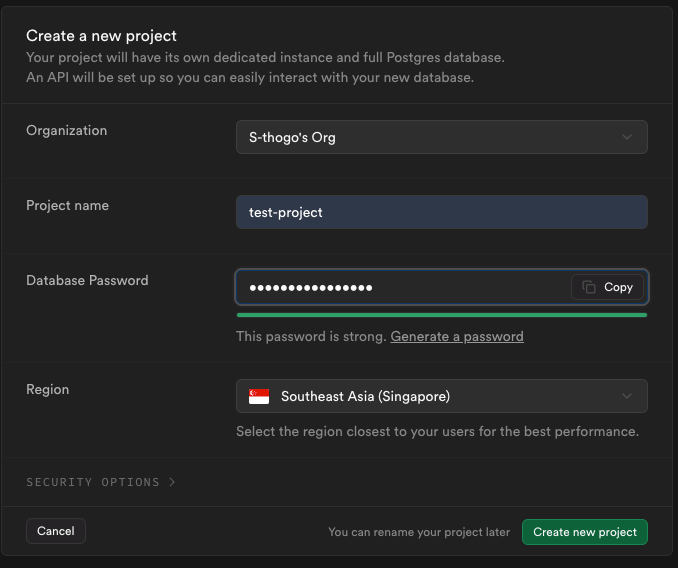Click the Database Password field label
678x568 pixels.
(87, 280)
